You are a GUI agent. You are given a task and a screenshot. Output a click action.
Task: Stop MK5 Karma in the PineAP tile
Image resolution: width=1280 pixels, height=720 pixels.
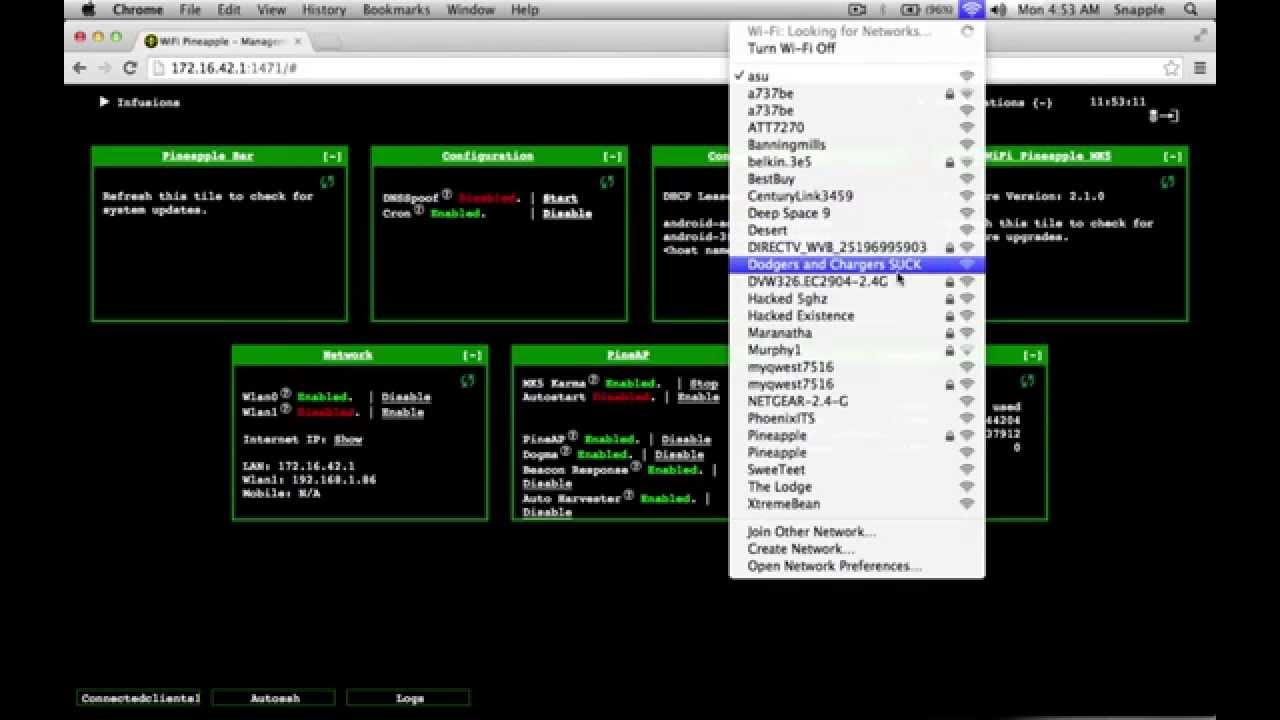704,384
